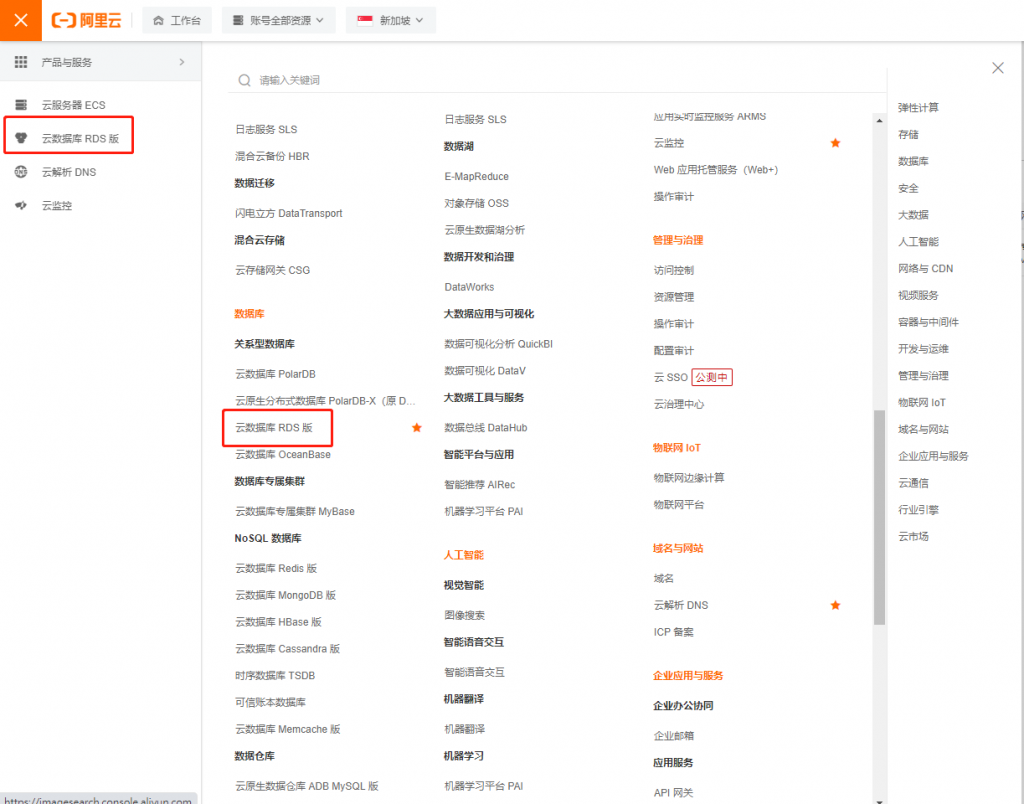Jump to 弹性计算 category
Viewport: 1024px width, 804px height.
pos(918,108)
